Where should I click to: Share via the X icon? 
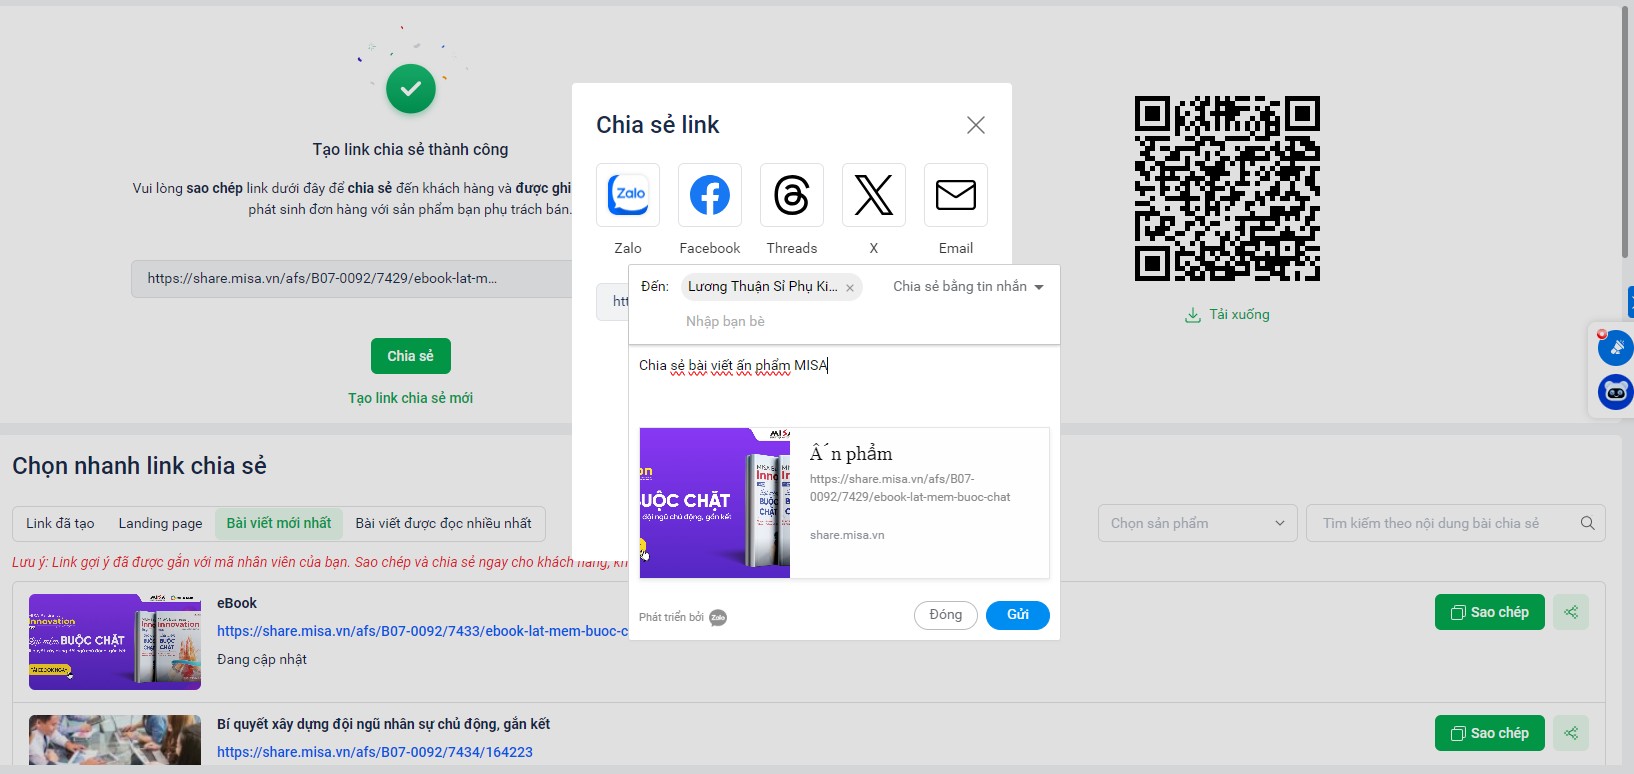point(874,195)
